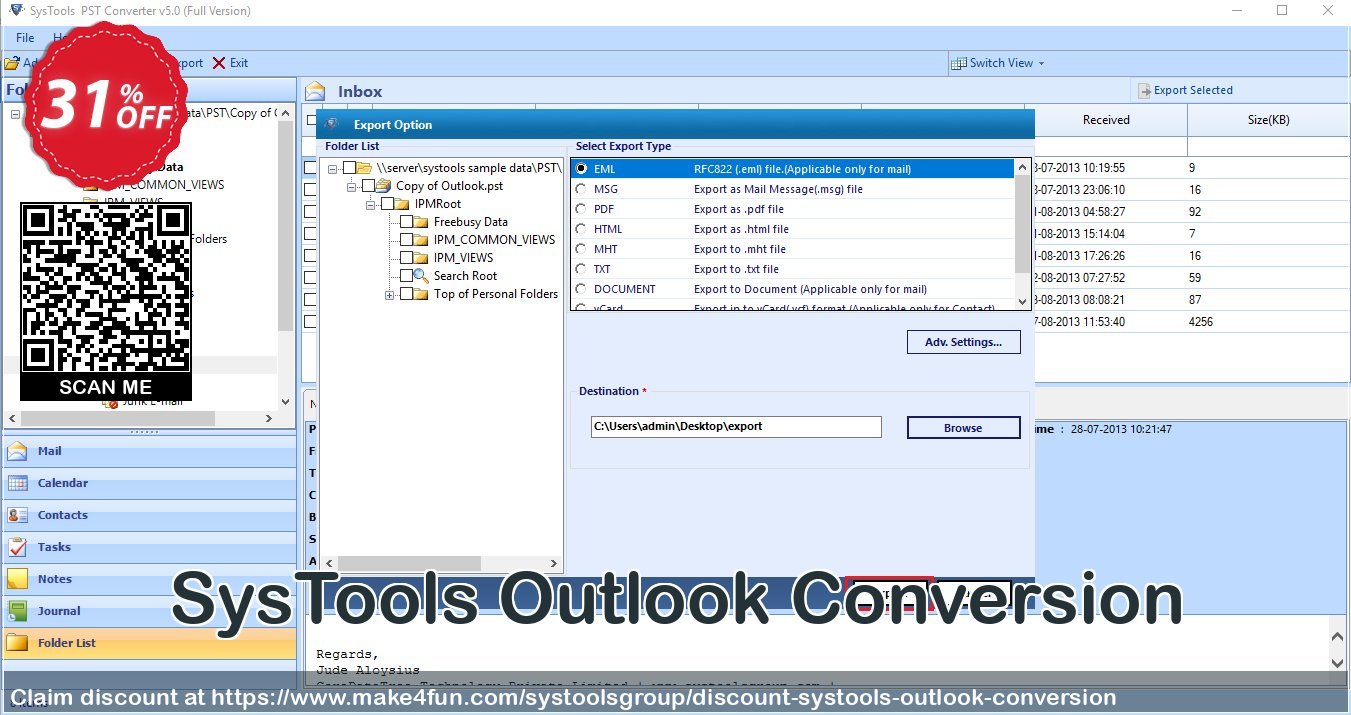1351x715 pixels.
Task: Click the Adv. Settings button
Action: [963, 342]
